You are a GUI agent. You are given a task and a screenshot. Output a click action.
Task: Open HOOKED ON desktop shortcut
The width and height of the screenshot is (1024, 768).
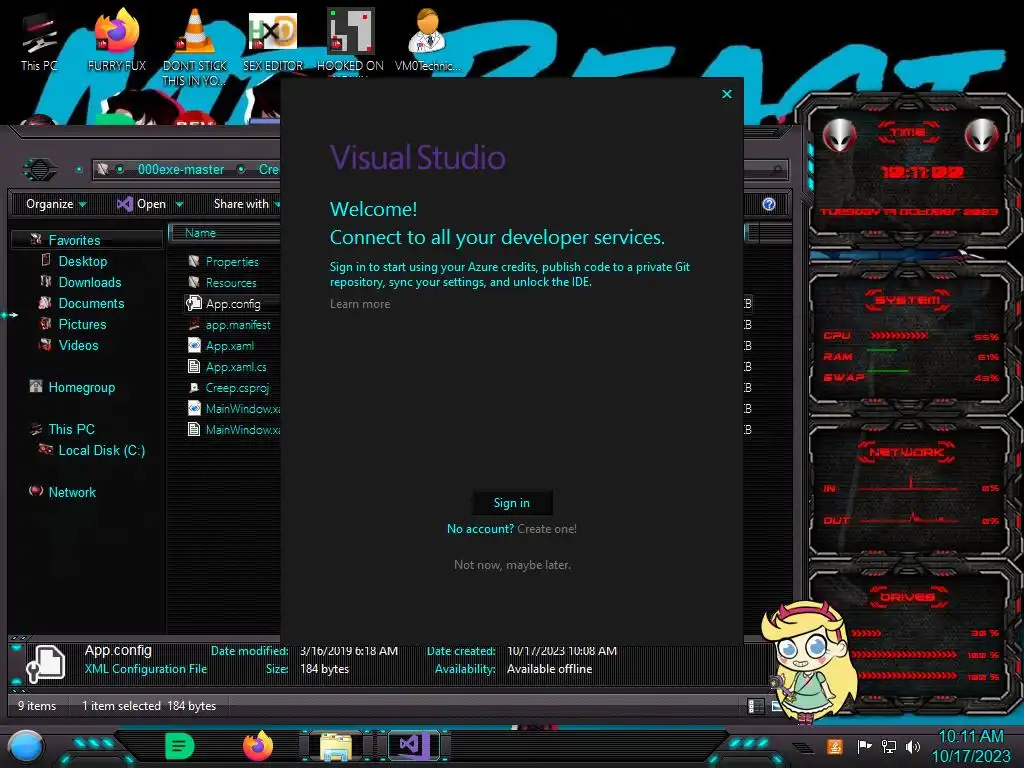[x=351, y=42]
